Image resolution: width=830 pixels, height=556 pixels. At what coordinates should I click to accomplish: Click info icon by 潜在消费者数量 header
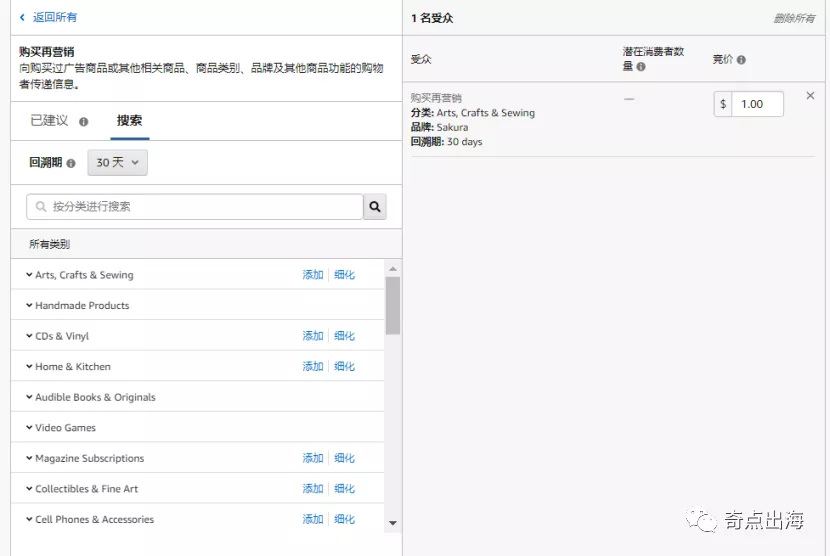[641, 67]
